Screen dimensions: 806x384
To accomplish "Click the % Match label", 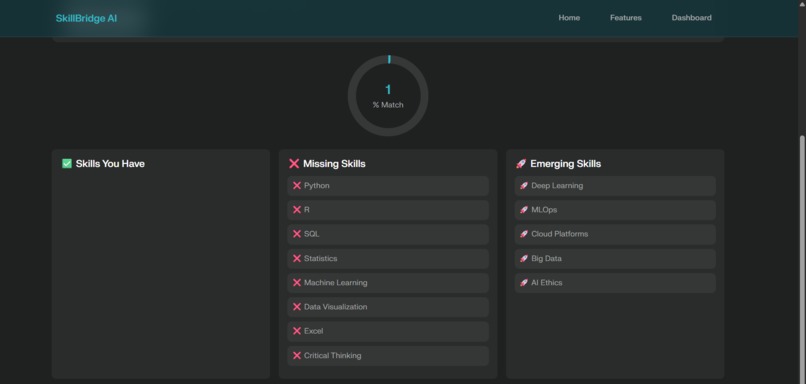I will [x=388, y=105].
